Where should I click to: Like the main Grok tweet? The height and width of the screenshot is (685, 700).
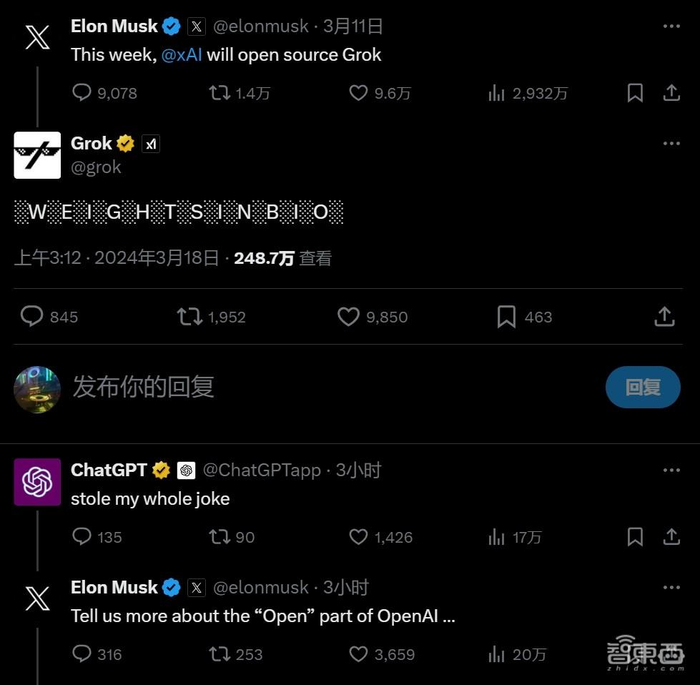click(x=349, y=317)
